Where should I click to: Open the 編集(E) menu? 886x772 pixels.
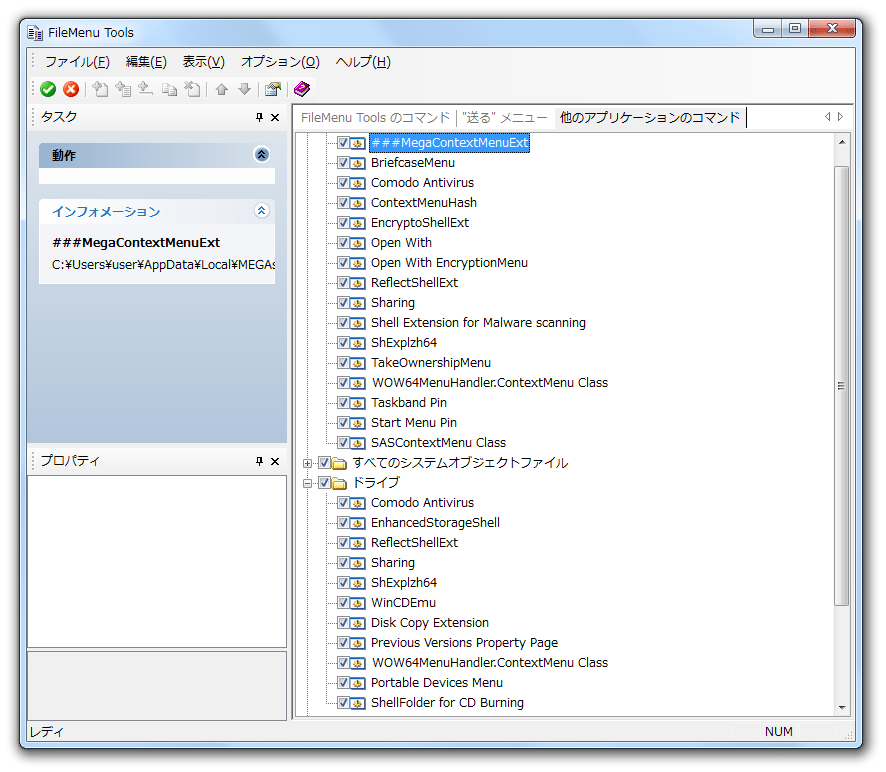146,62
